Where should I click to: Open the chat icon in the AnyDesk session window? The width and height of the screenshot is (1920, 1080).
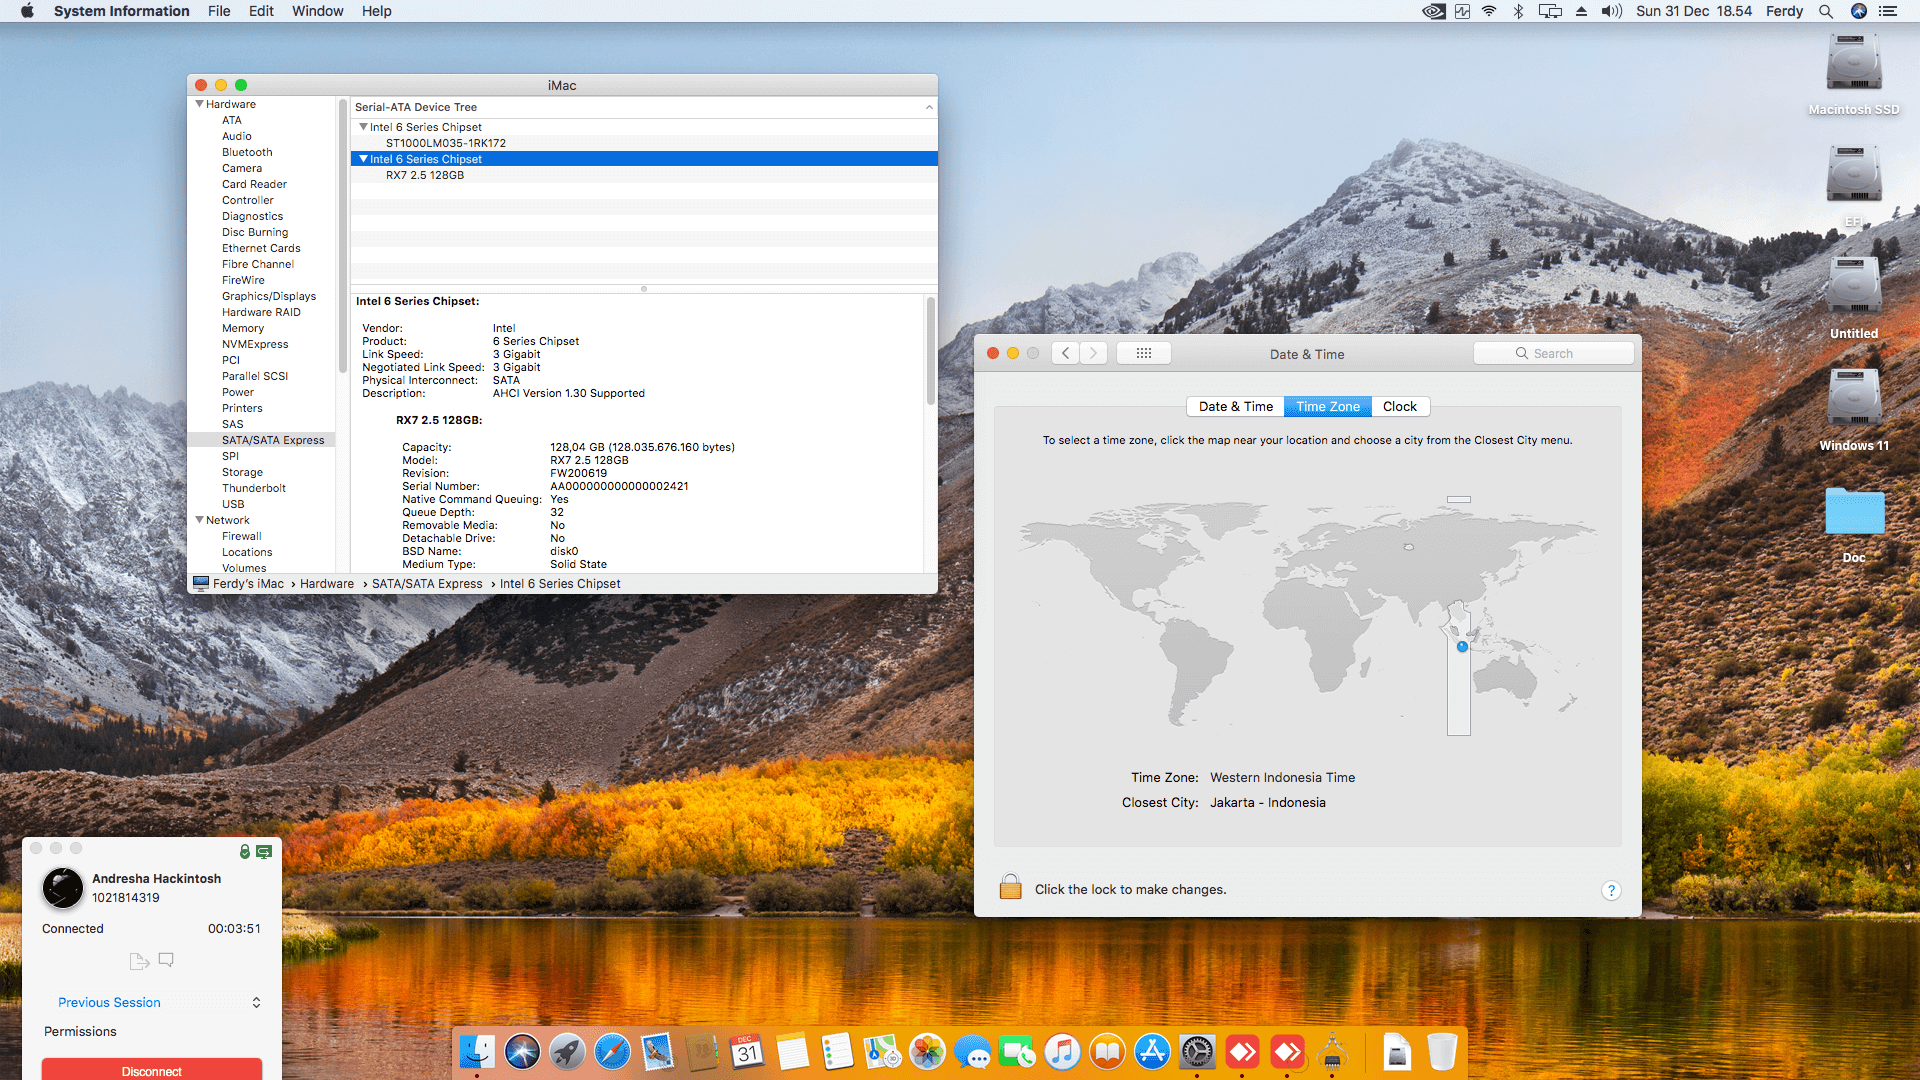[x=166, y=960]
